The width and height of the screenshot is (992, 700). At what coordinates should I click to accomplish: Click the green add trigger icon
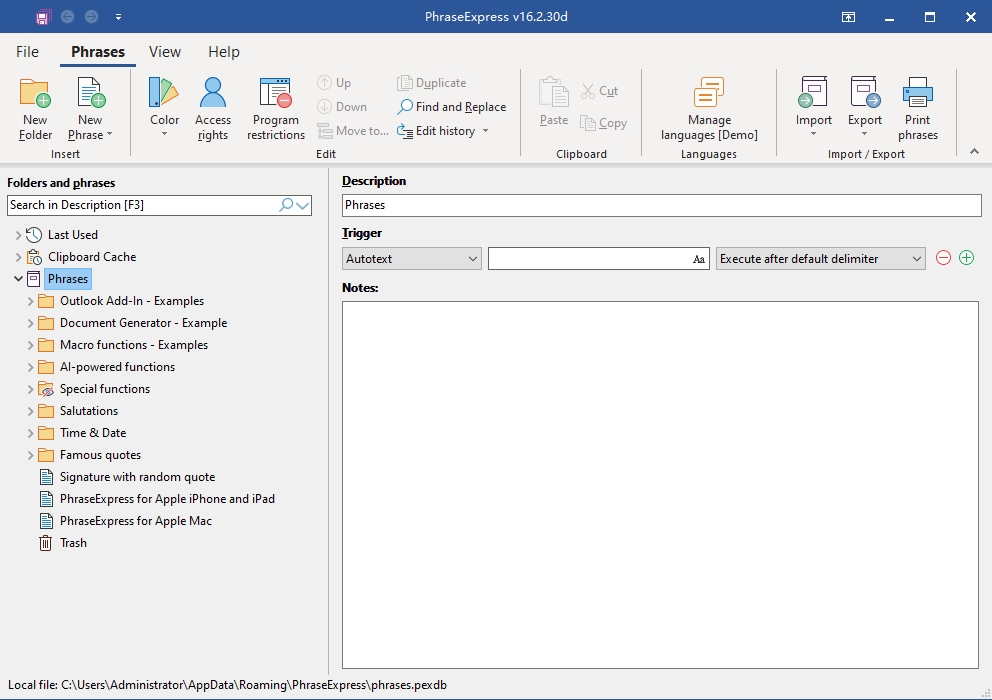pyautogui.click(x=966, y=258)
